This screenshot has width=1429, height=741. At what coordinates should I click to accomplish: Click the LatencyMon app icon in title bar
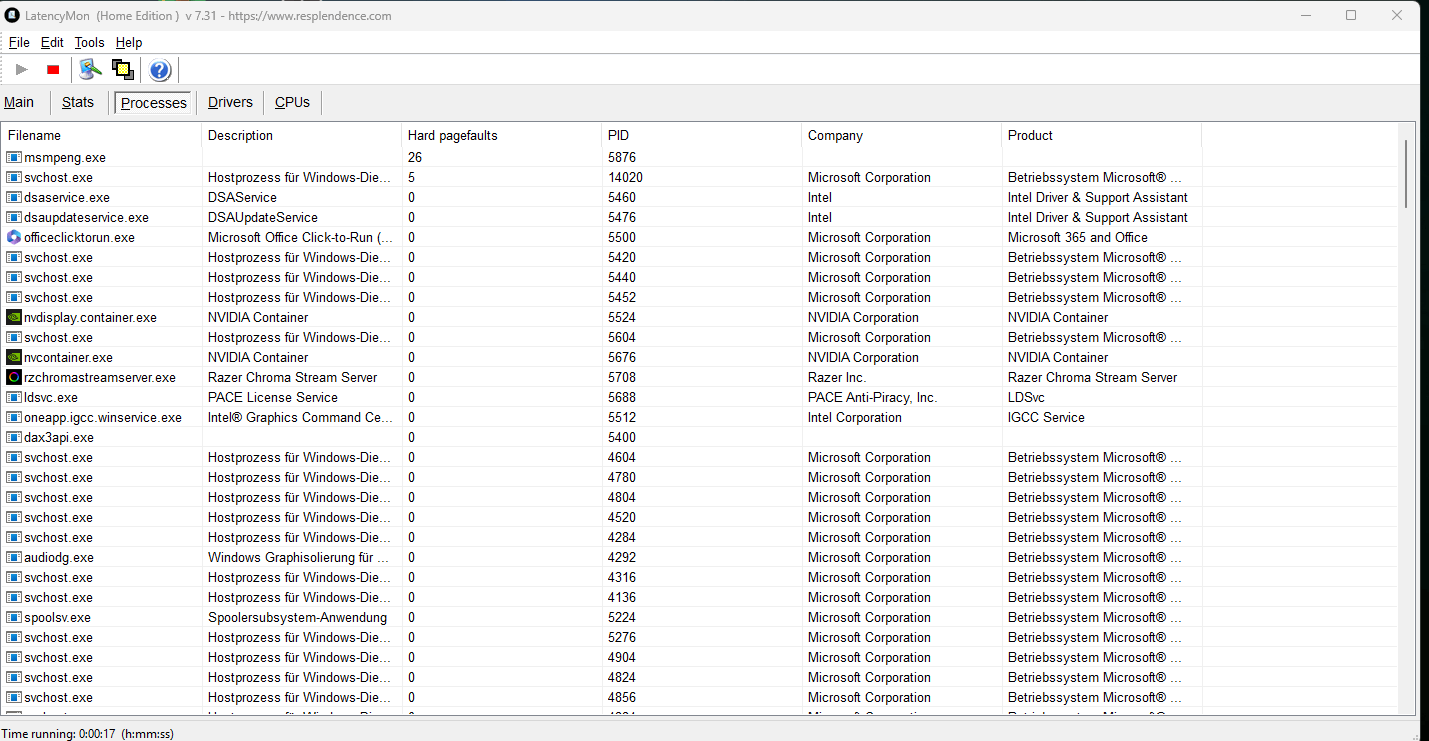pyautogui.click(x=13, y=15)
